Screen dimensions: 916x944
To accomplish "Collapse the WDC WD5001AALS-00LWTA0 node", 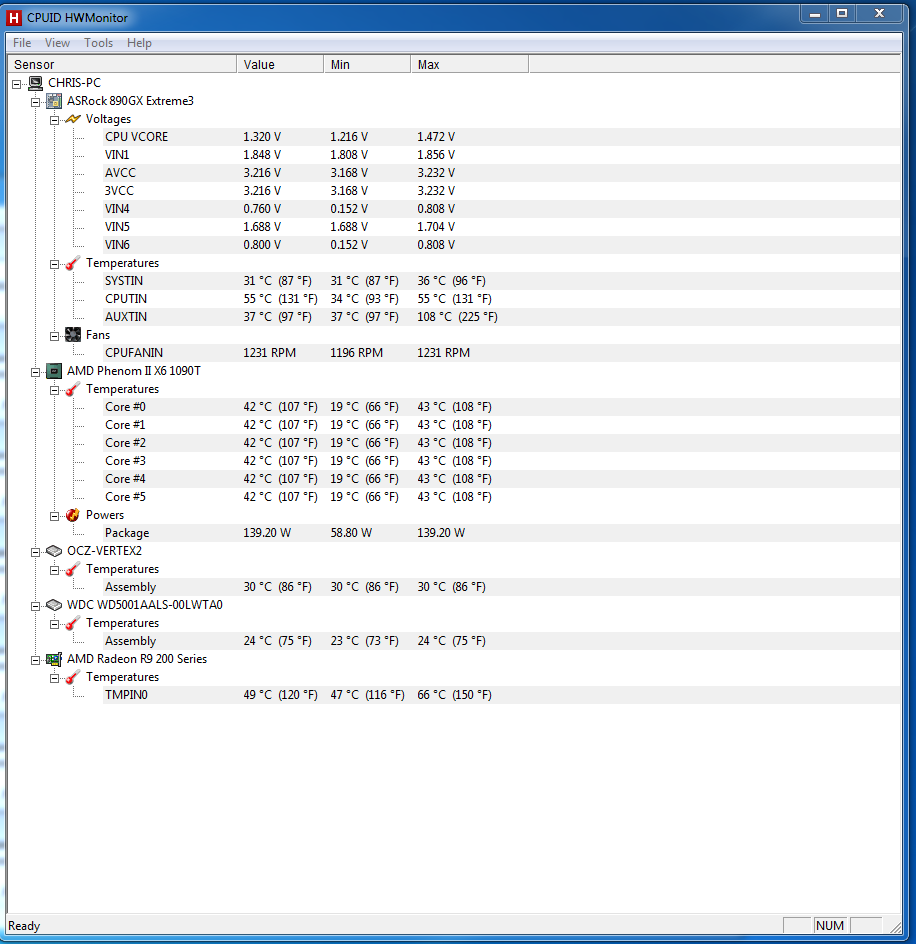I will (36, 606).
